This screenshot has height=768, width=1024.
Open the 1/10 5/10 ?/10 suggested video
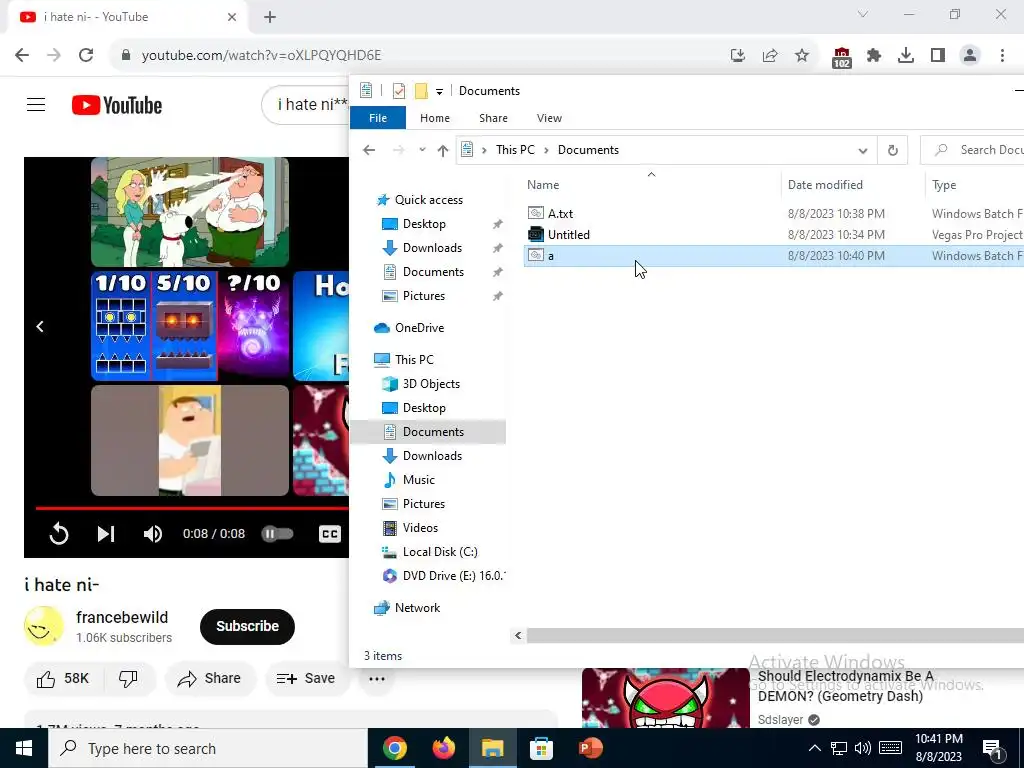190,325
